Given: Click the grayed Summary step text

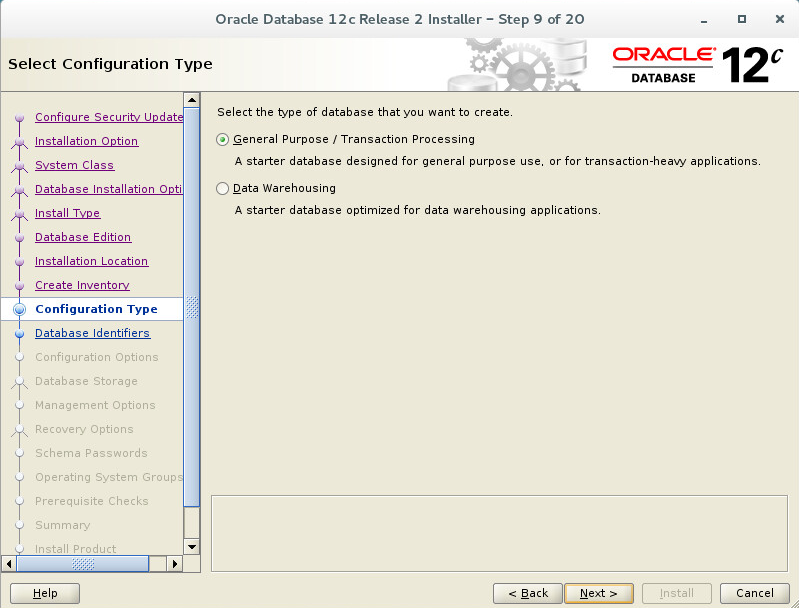Looking at the screenshot, I should (62, 525).
